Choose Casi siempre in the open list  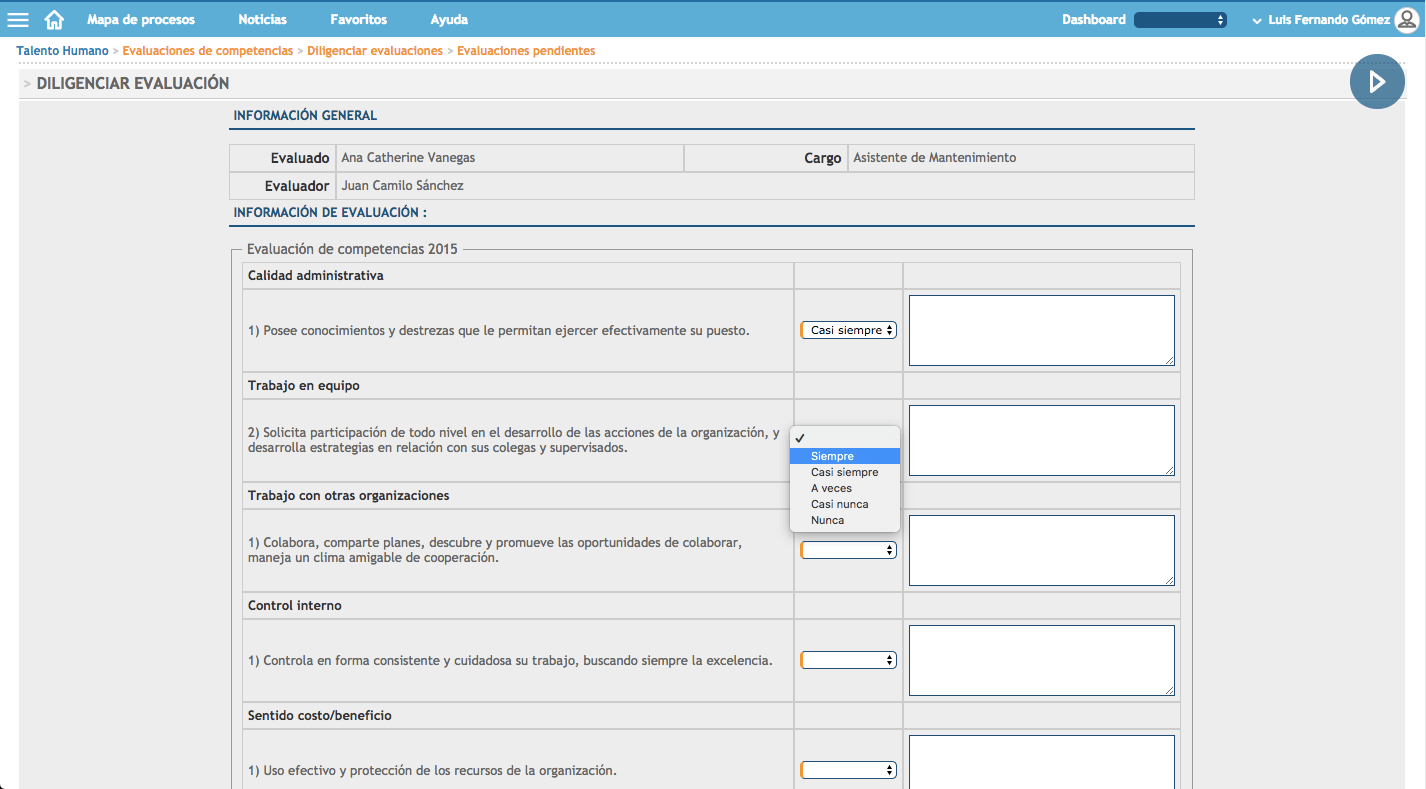click(x=845, y=472)
